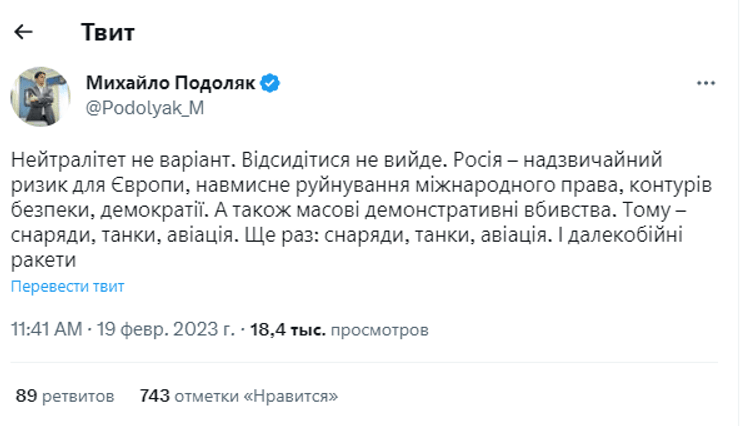Click the blue verified badge icon
Image resolution: width=740 pixels, height=426 pixels.
pyautogui.click(x=270, y=83)
